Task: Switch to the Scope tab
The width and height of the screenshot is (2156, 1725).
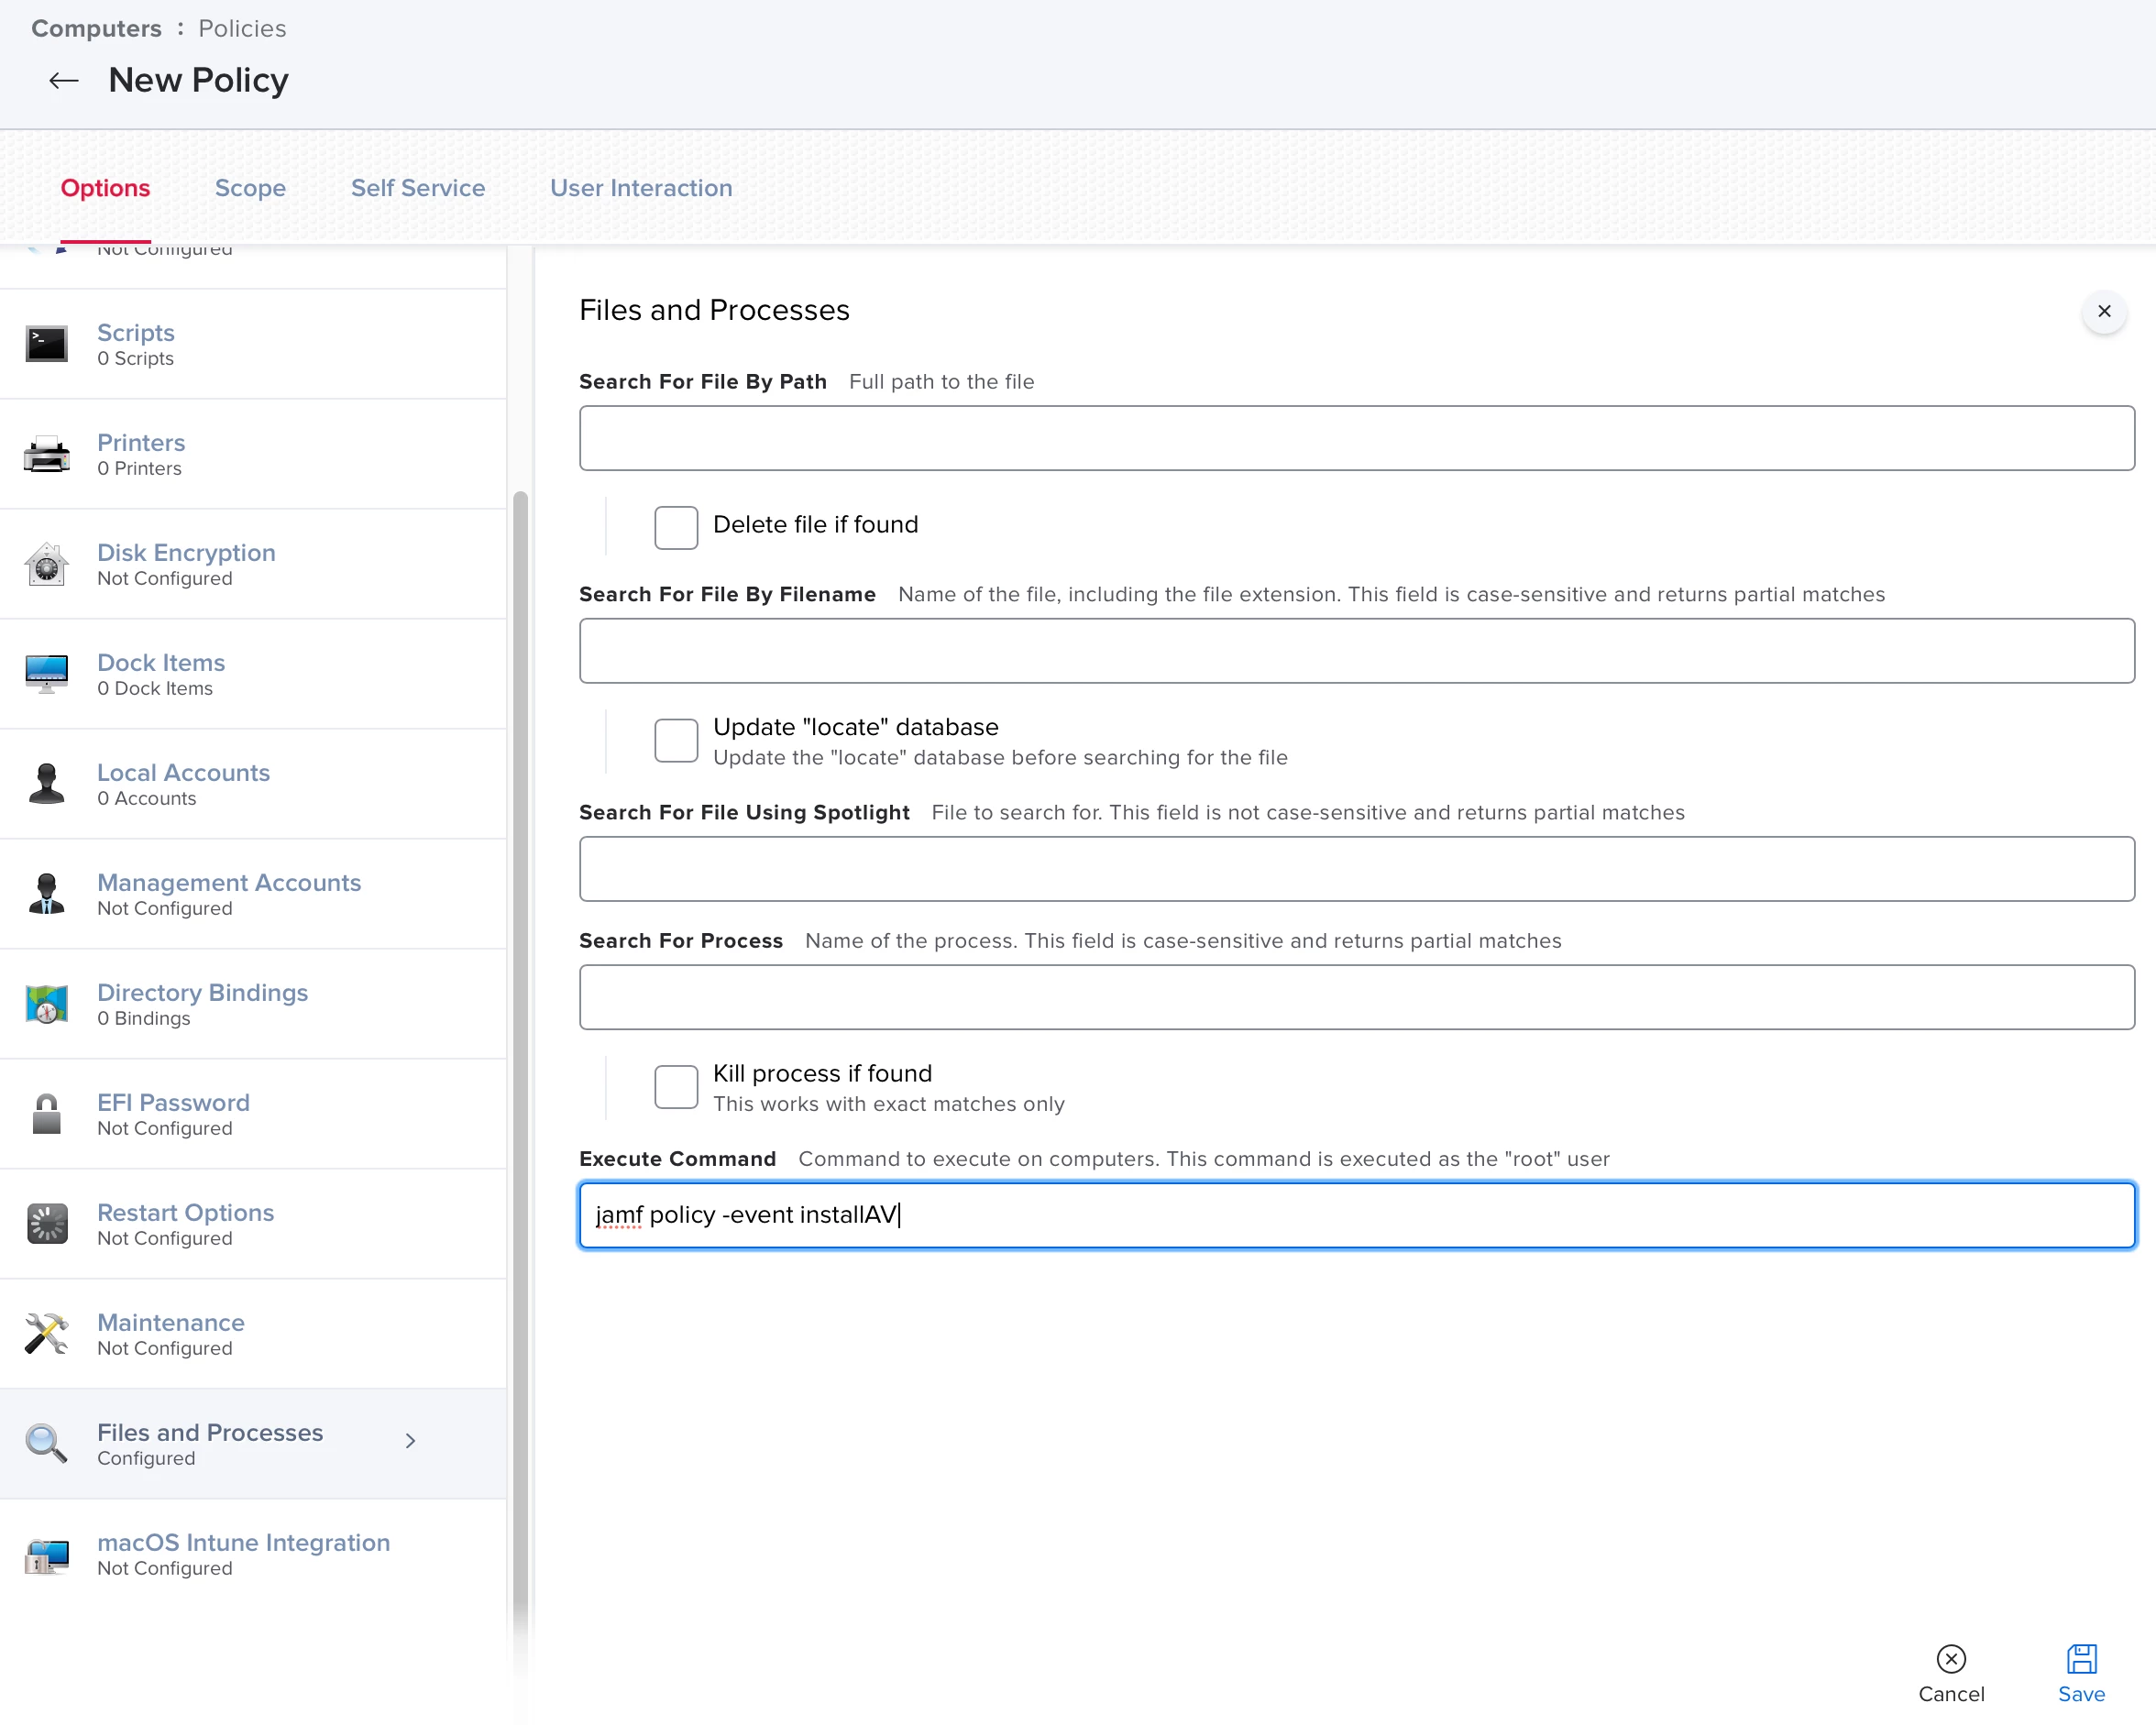Action: 250,188
